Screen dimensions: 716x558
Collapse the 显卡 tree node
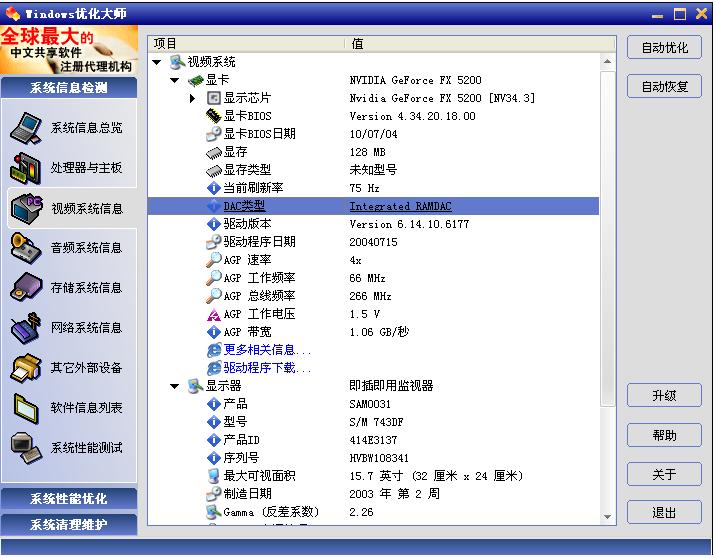pos(174,80)
